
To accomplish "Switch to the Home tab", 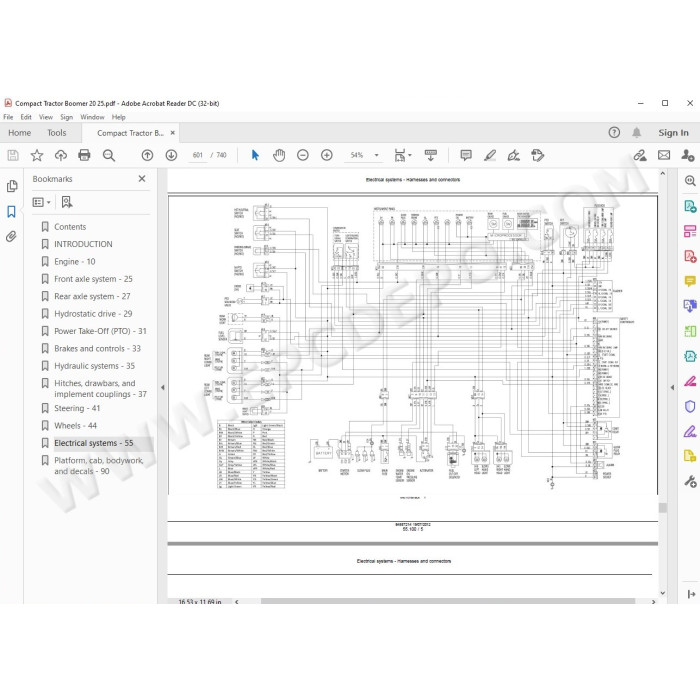I will coord(20,133).
